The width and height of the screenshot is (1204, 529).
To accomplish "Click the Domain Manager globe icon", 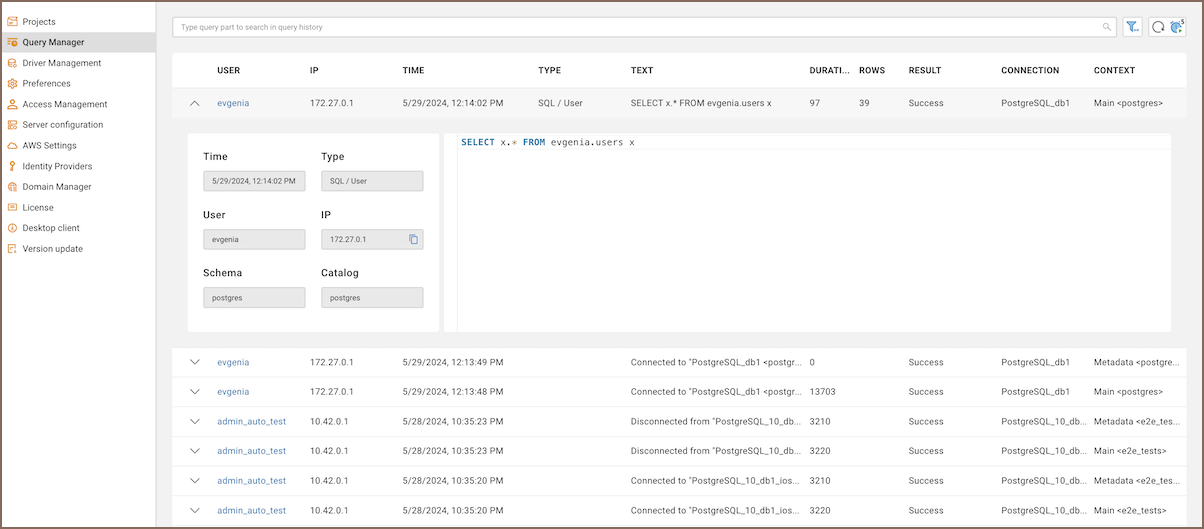I will click(13, 187).
